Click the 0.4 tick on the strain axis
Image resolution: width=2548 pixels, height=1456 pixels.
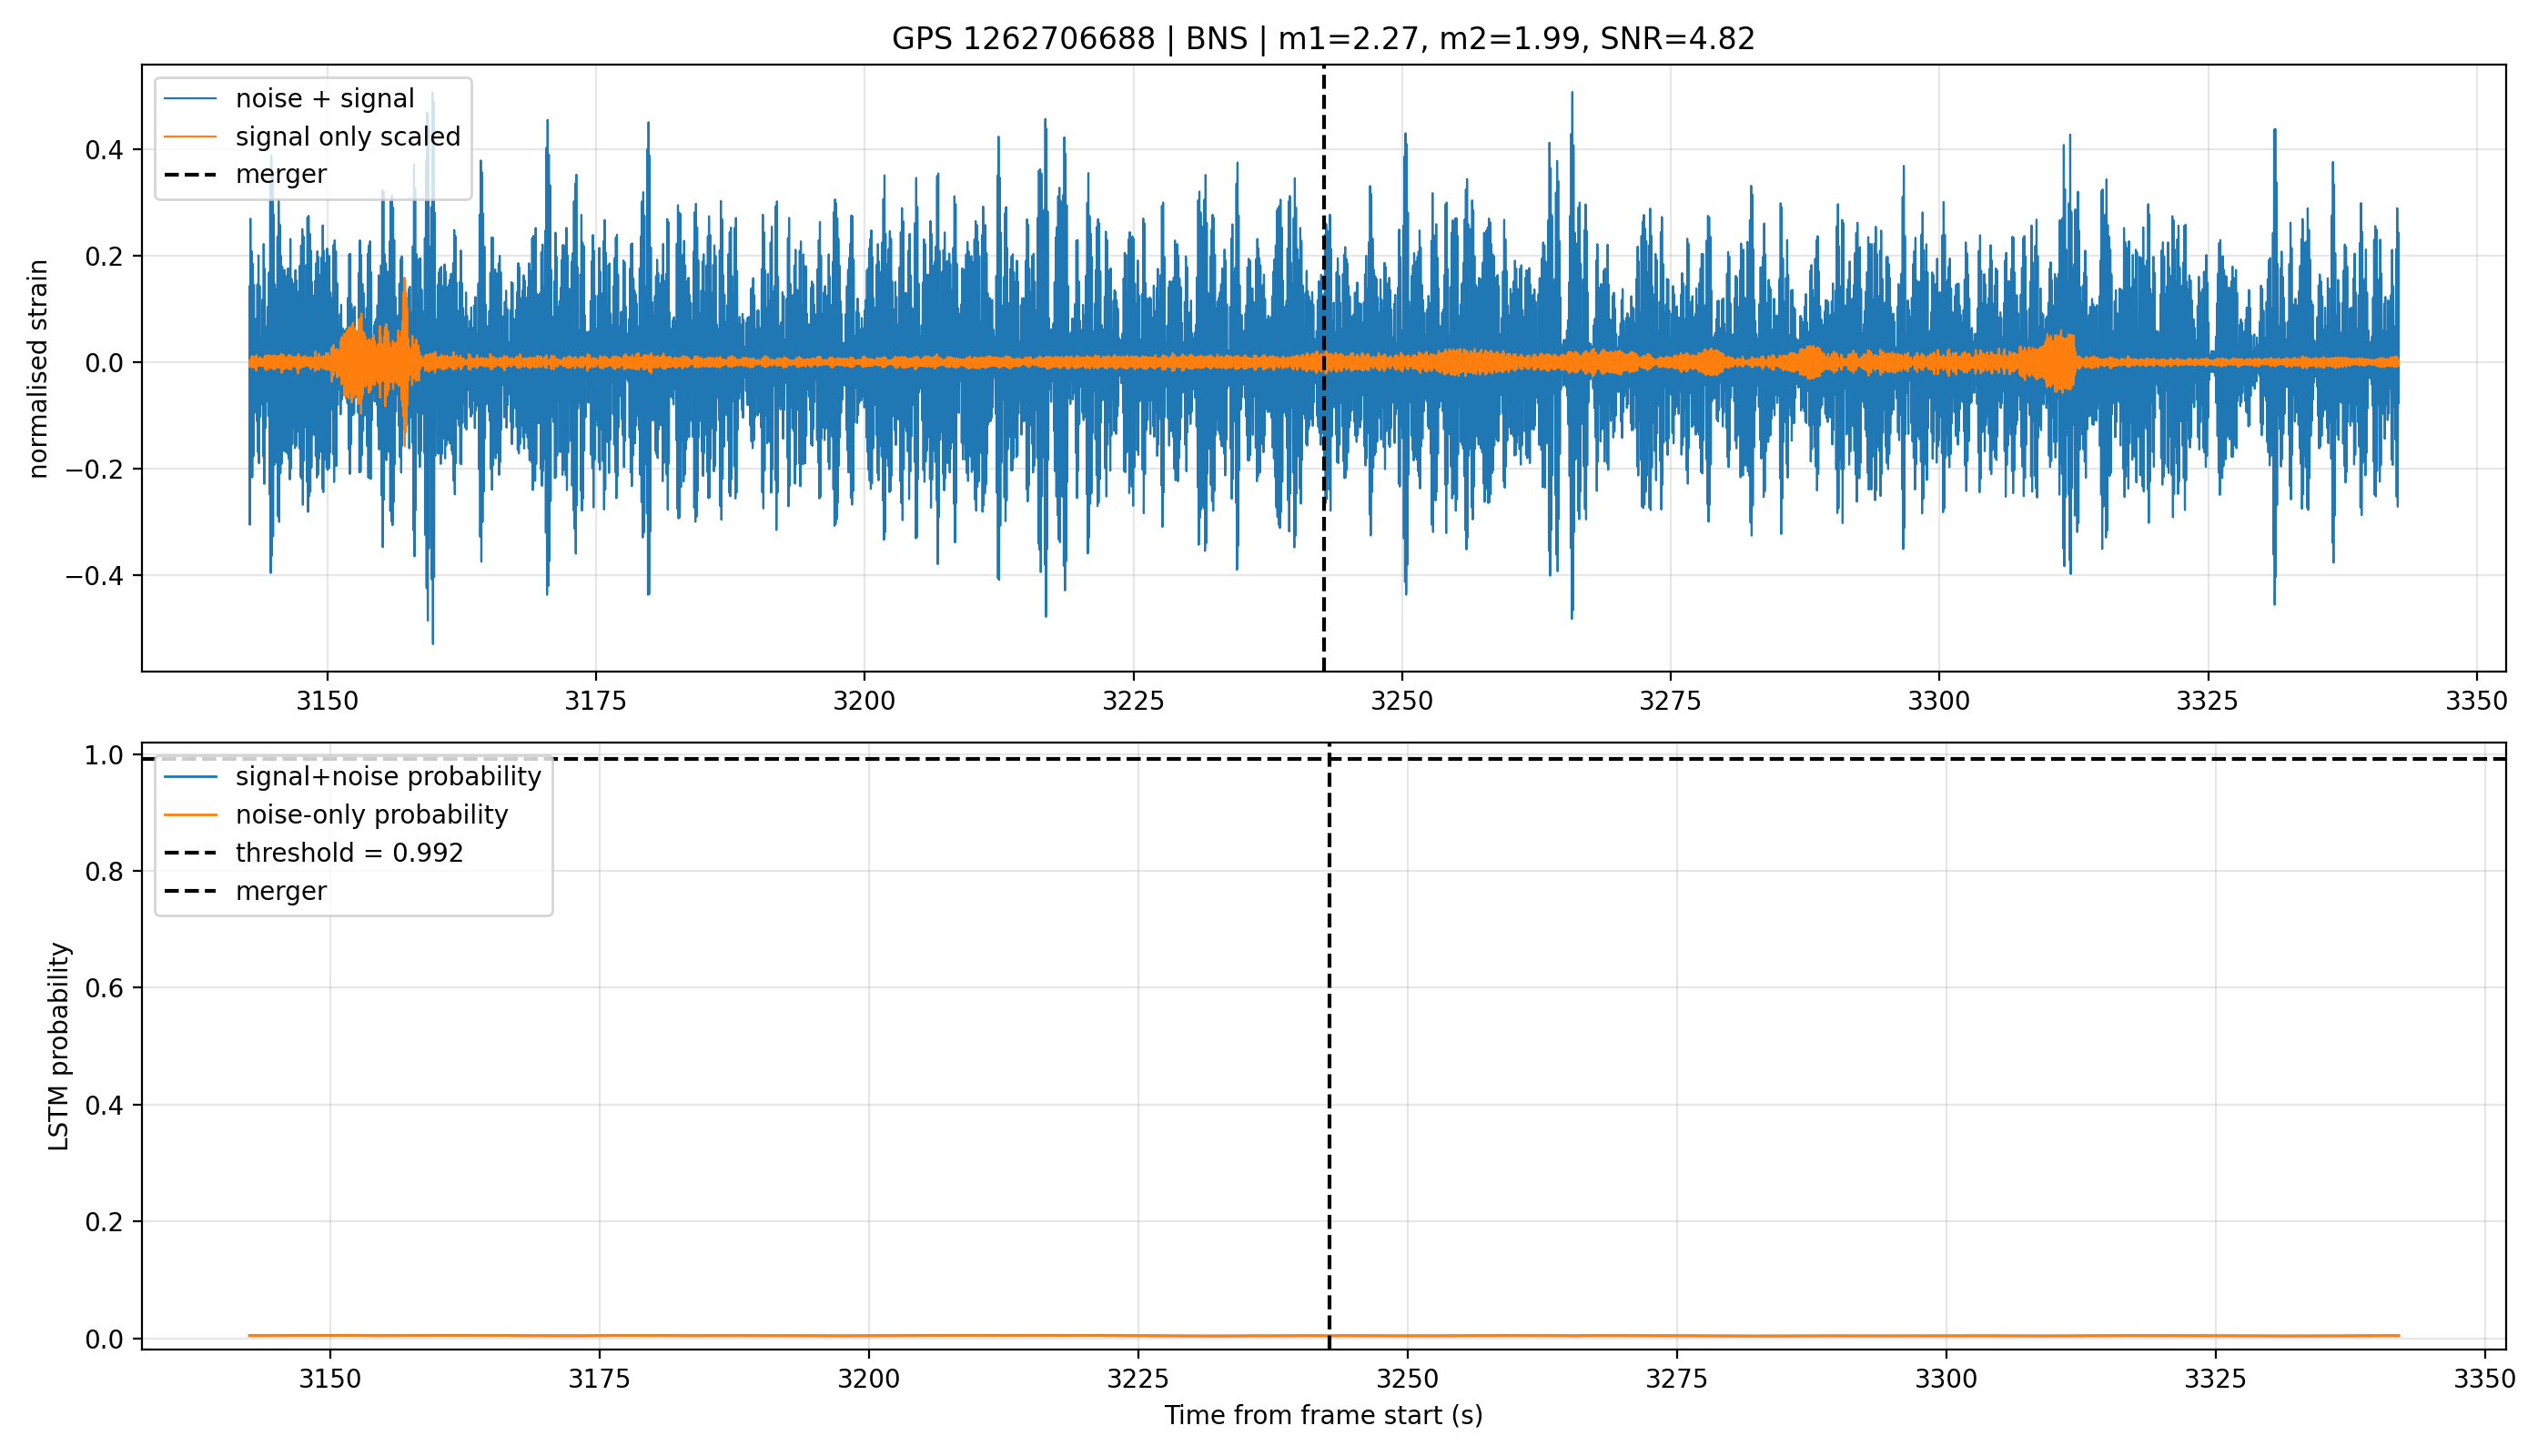pos(104,150)
